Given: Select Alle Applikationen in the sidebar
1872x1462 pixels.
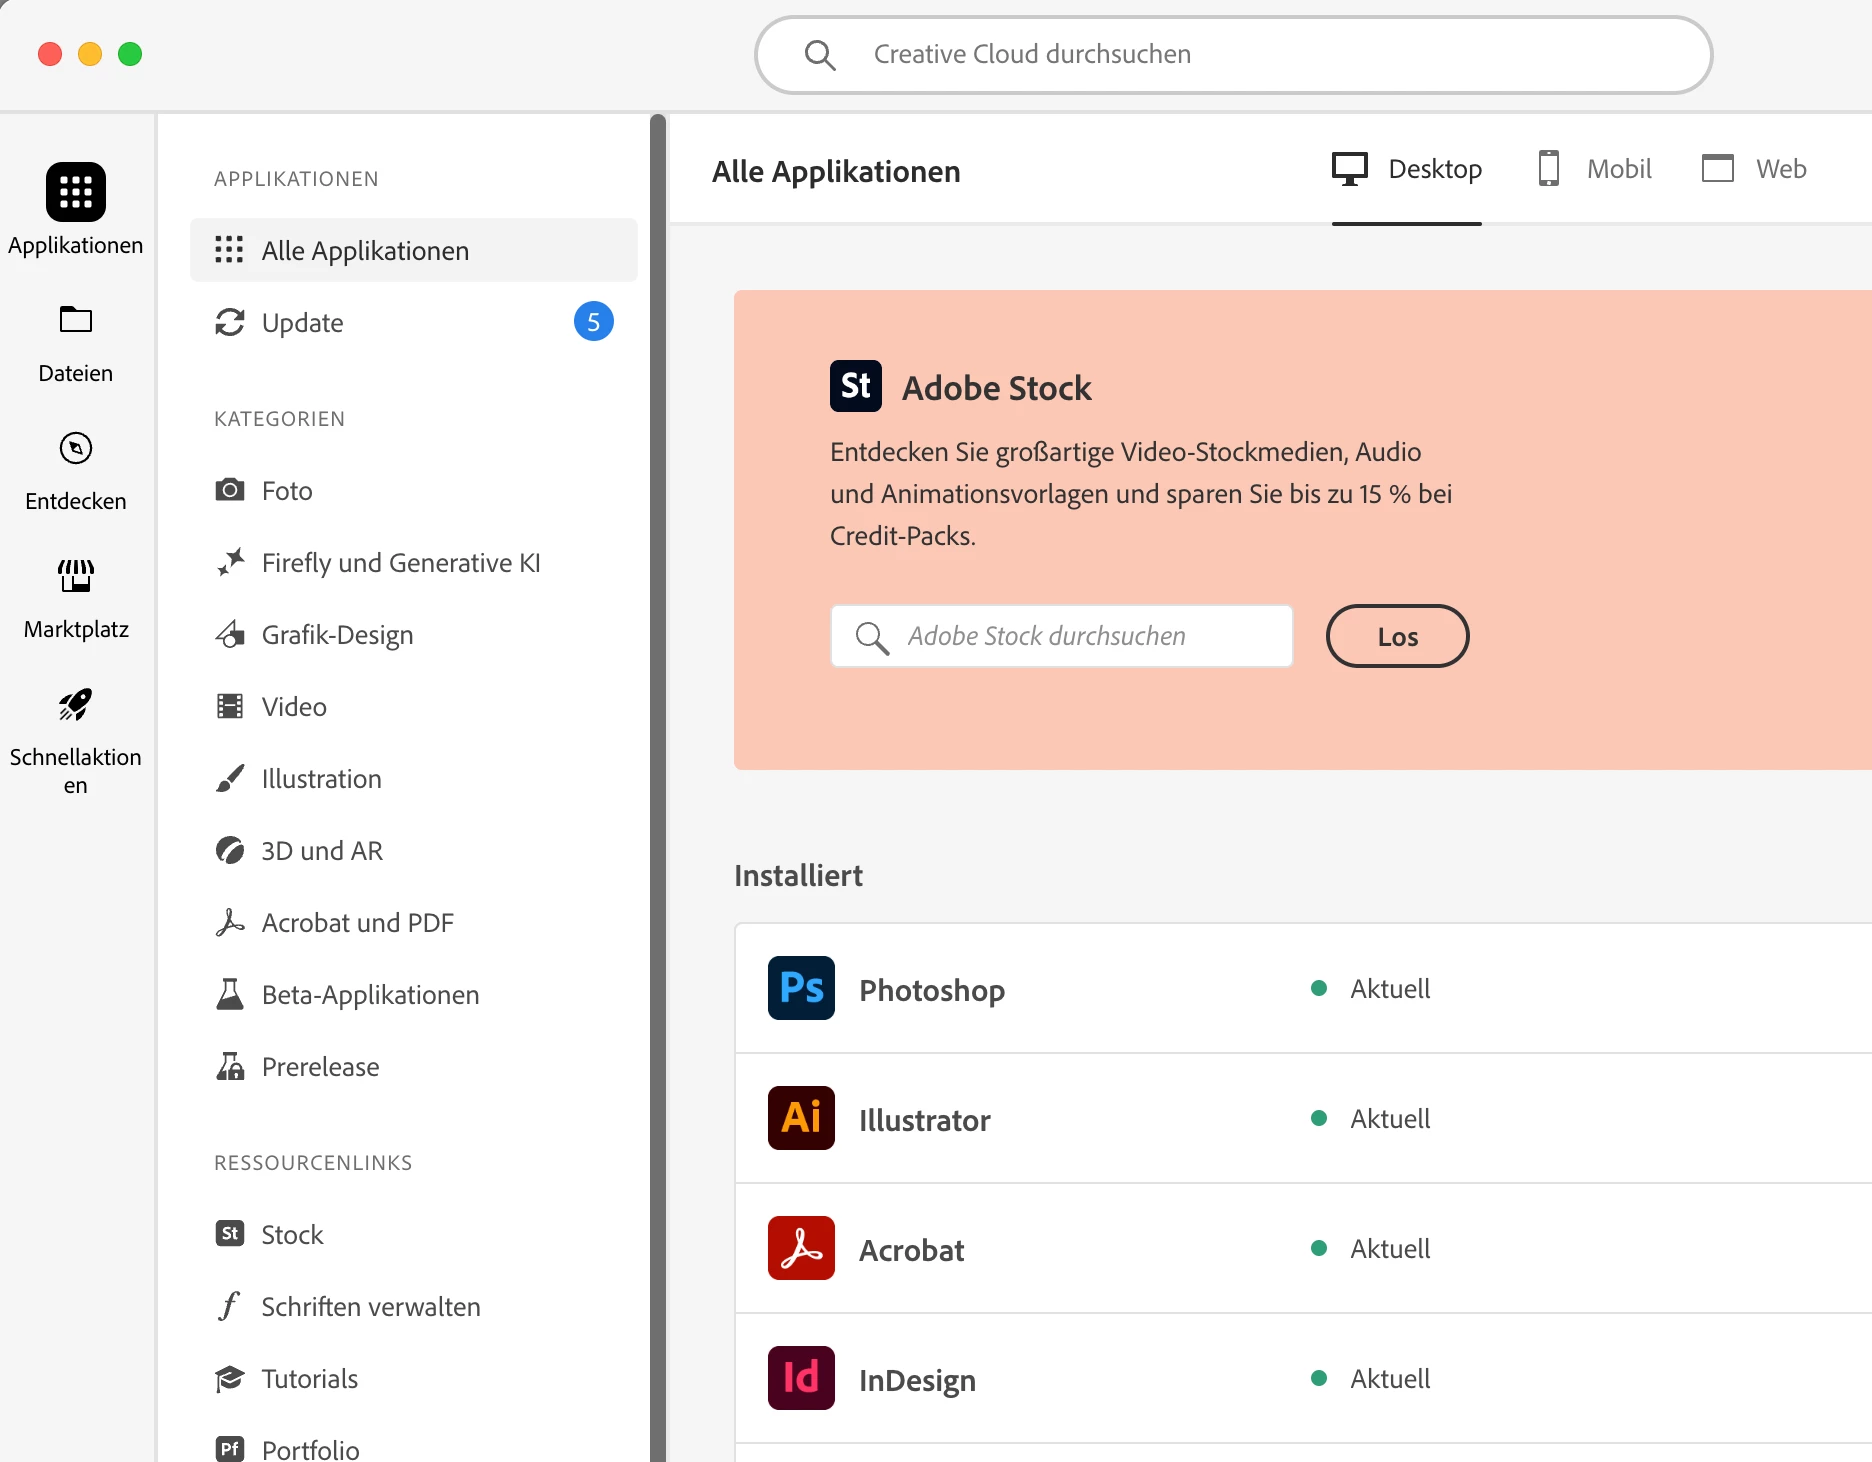Looking at the screenshot, I should (414, 250).
